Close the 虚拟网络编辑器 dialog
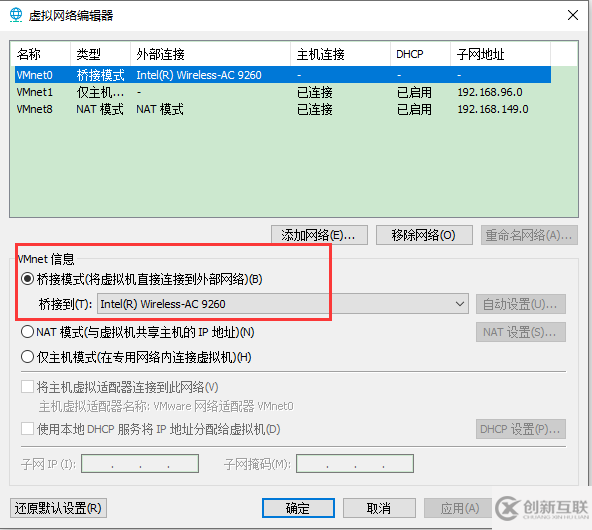Screen dimensions: 592x530 (x=573, y=15)
